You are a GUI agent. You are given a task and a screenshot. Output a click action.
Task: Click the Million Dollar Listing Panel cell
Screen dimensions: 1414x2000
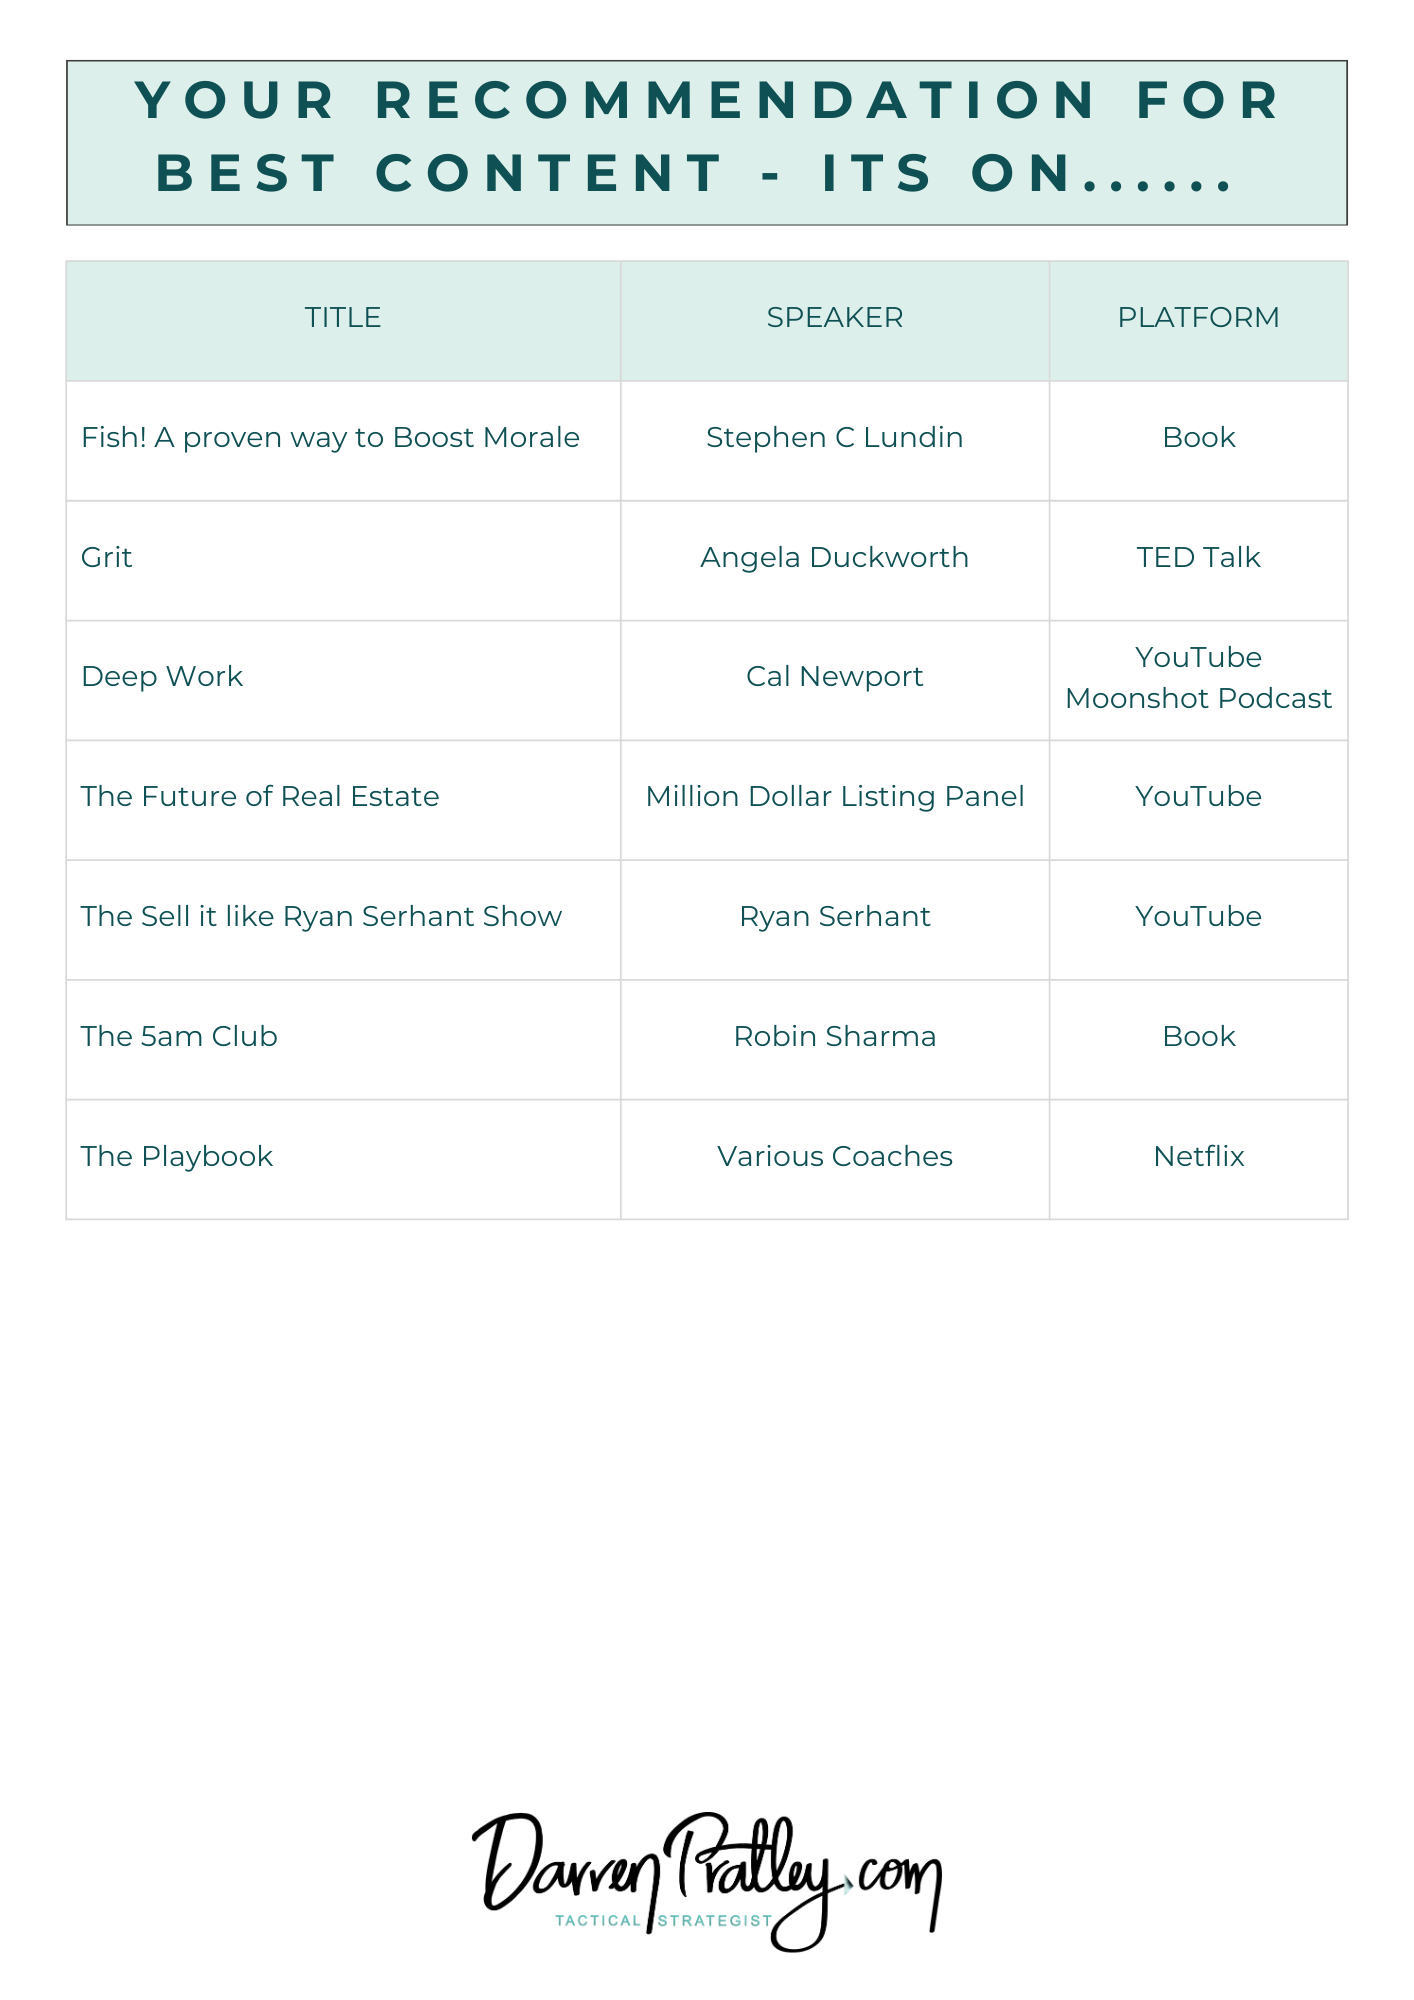pos(834,797)
